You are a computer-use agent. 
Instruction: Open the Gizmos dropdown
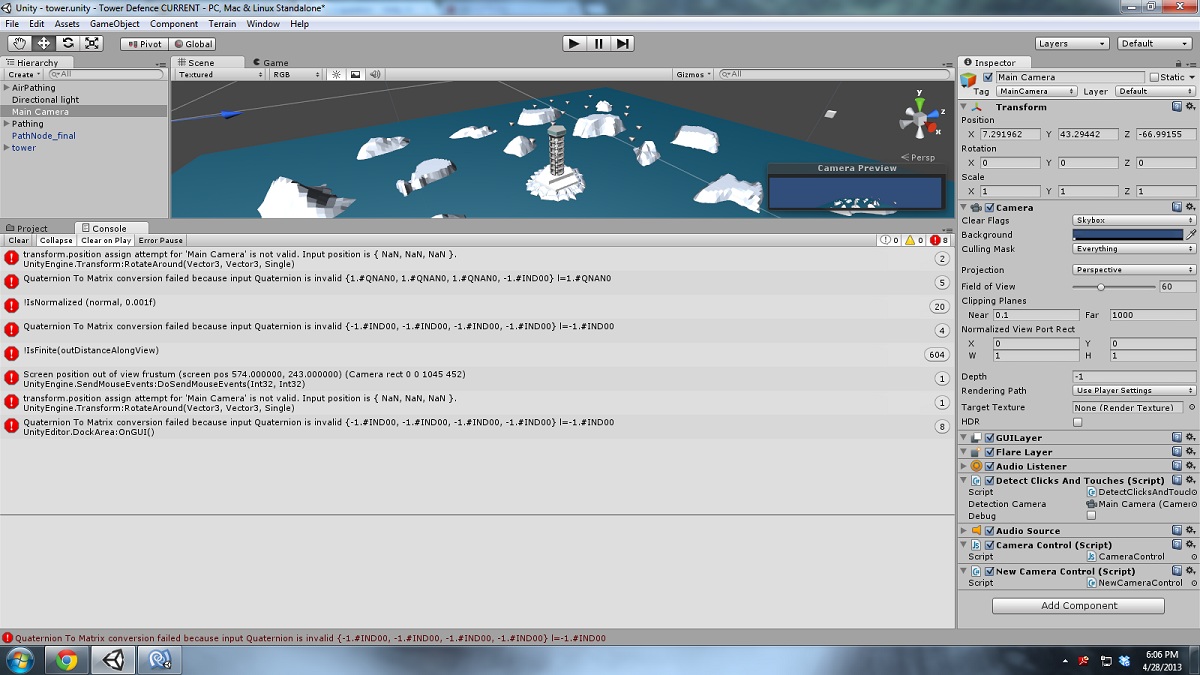pyautogui.click(x=693, y=74)
